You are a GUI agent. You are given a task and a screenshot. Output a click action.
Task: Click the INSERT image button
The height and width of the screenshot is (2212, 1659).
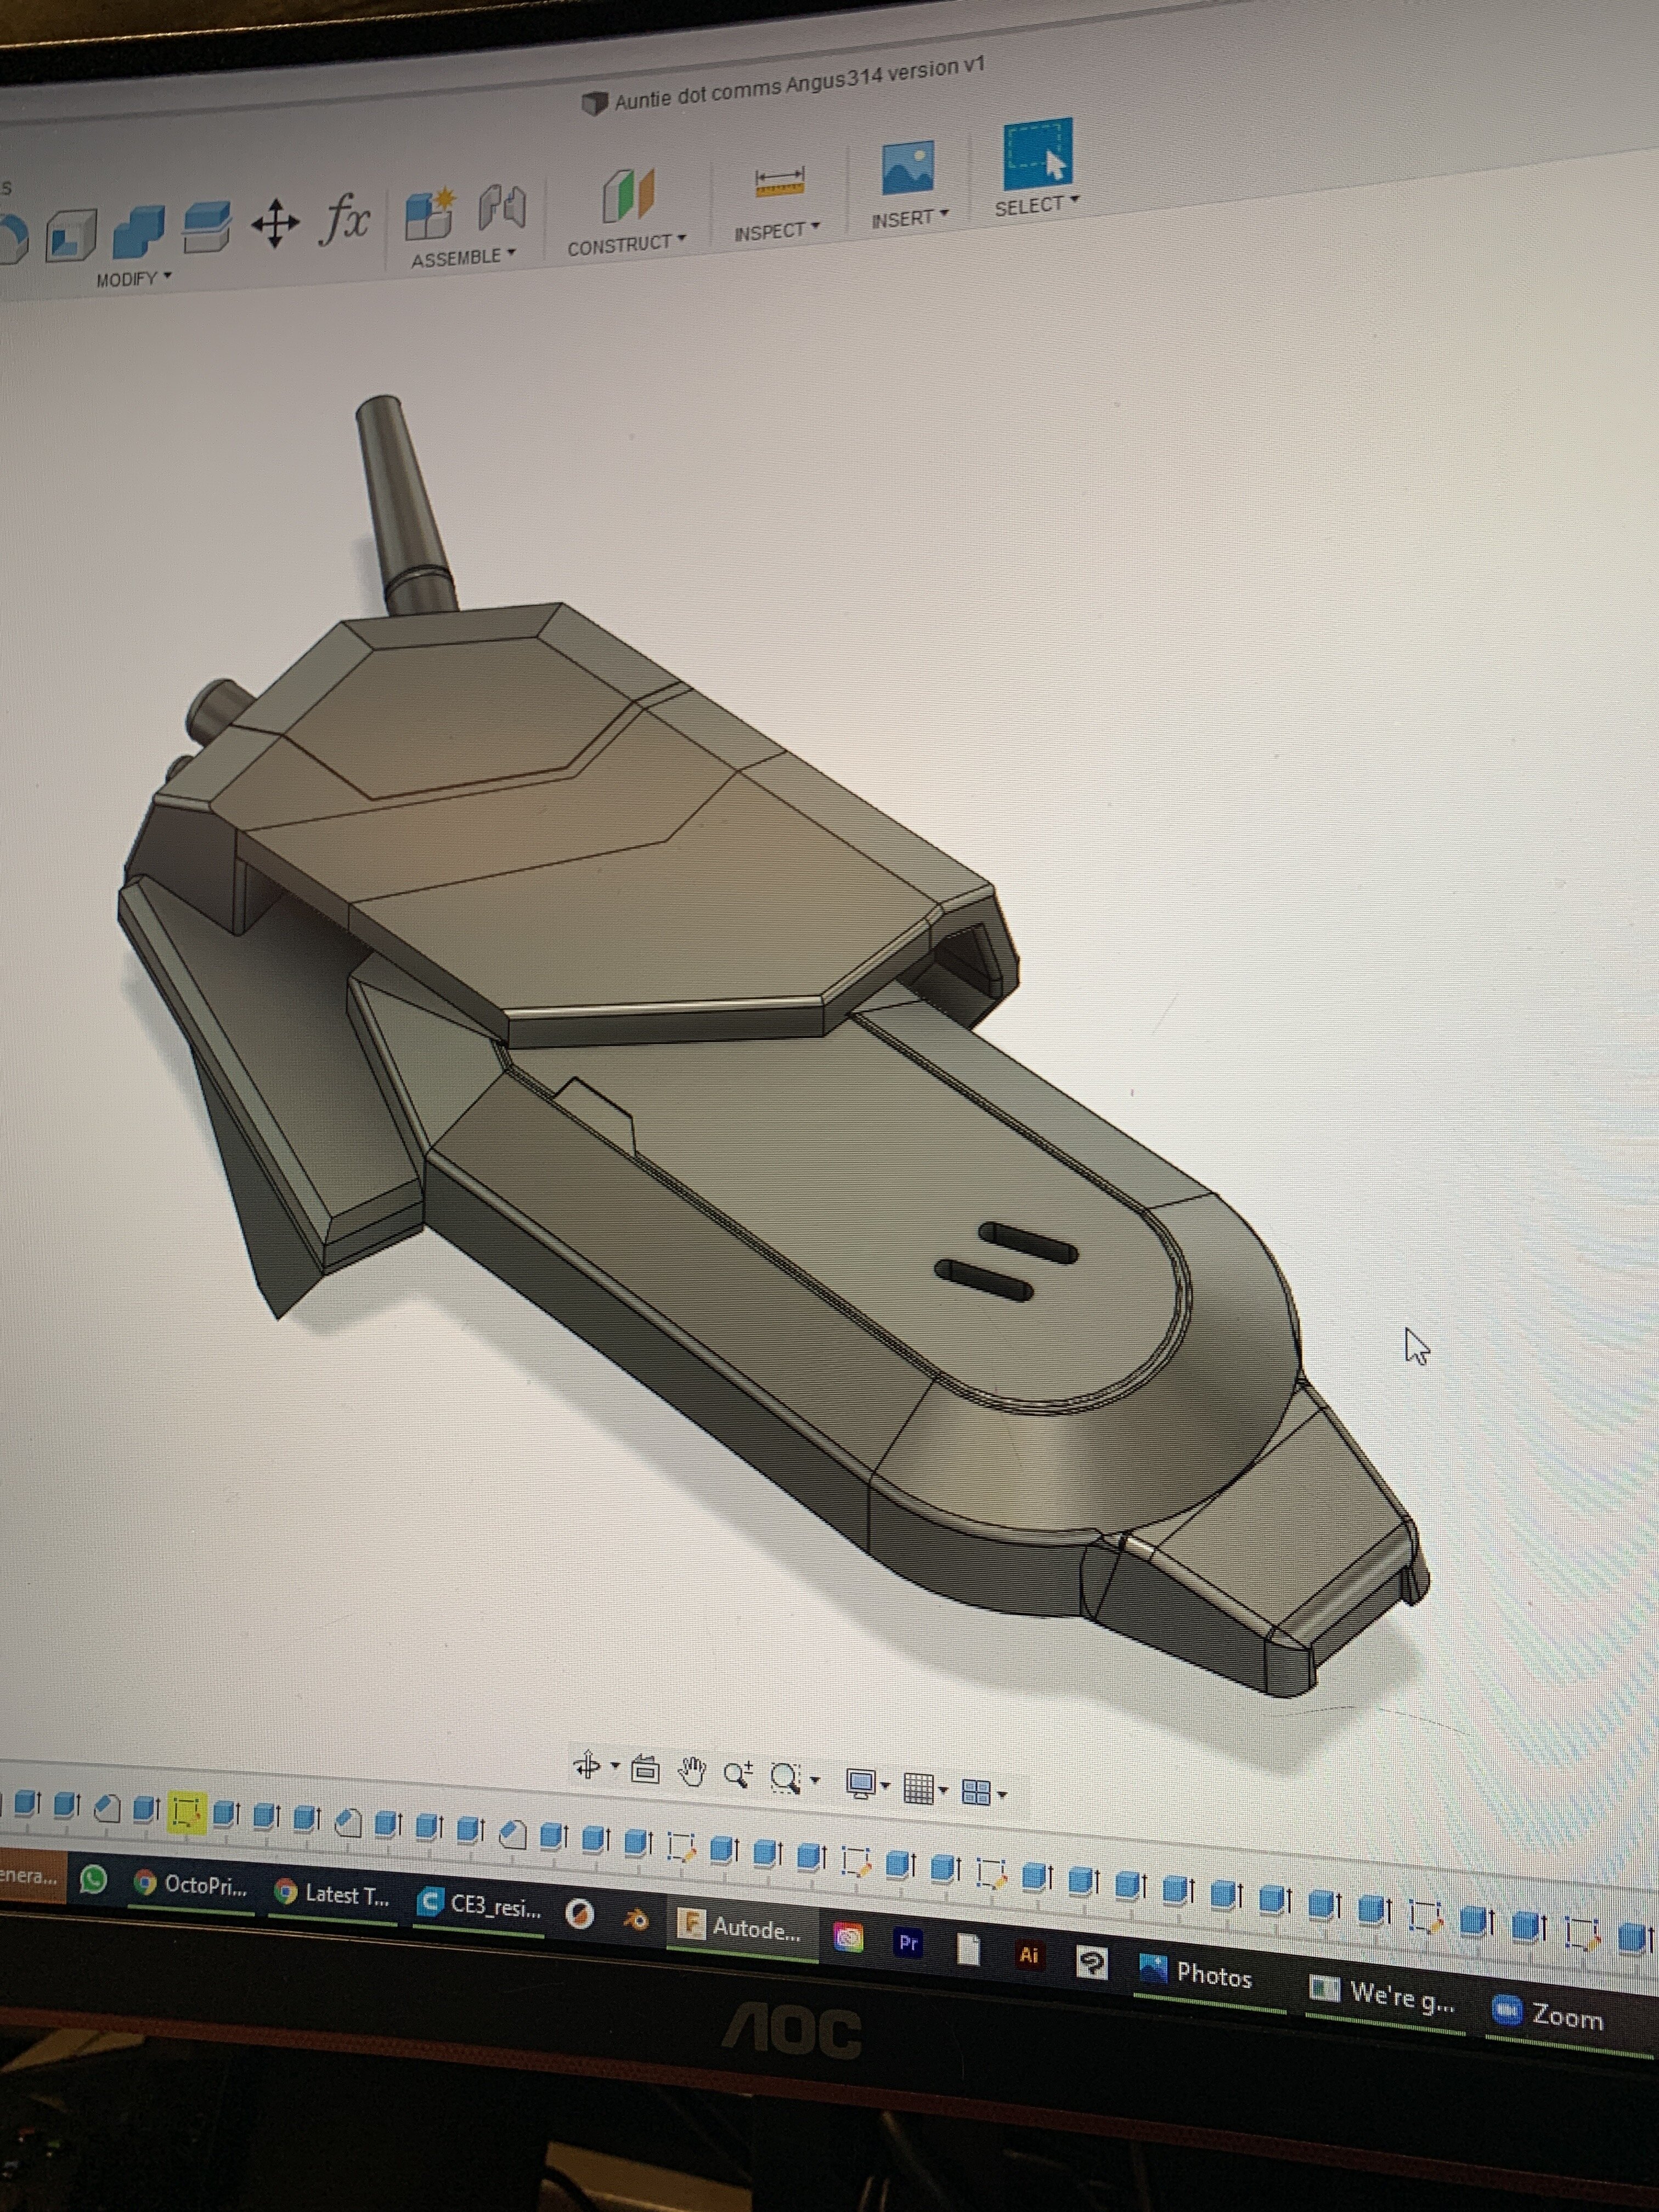(907, 168)
